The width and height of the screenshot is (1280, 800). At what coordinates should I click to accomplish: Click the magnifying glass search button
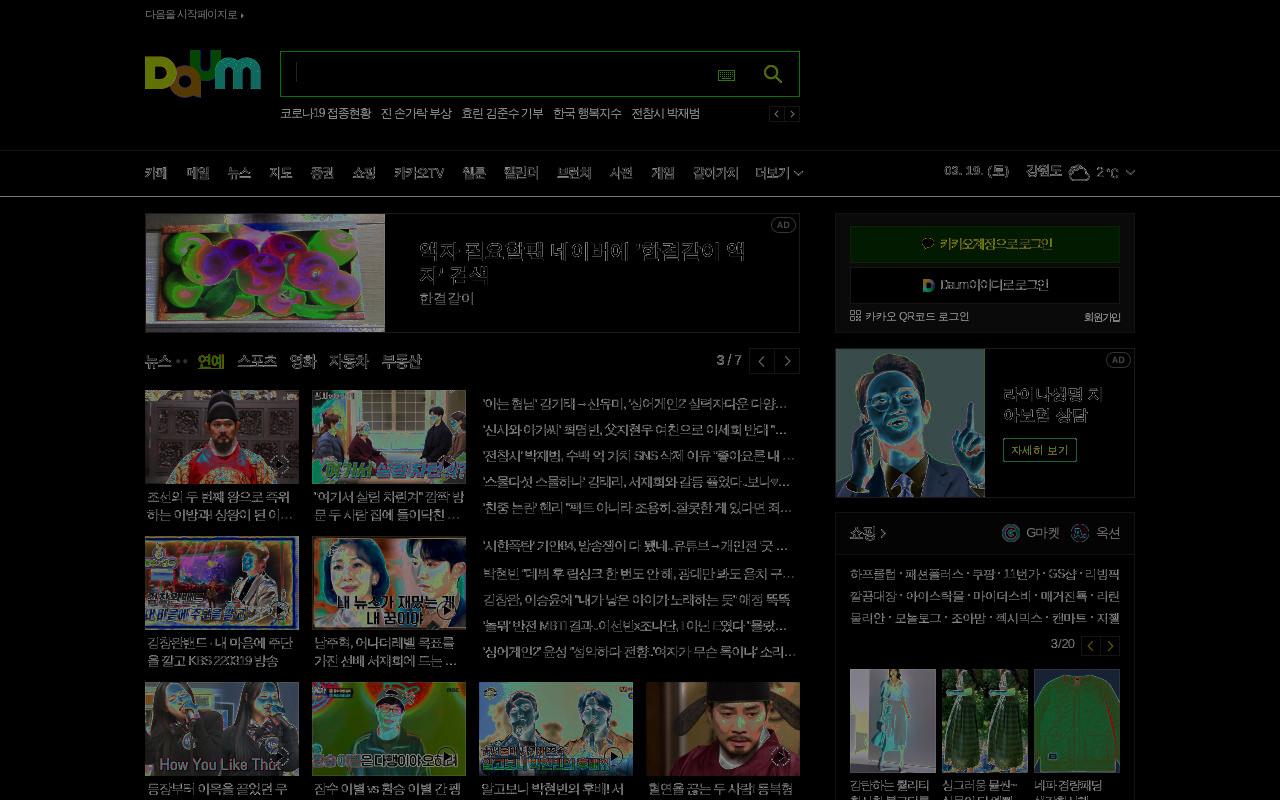[772, 74]
